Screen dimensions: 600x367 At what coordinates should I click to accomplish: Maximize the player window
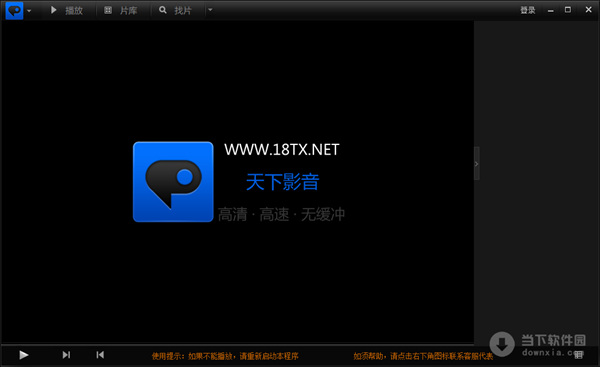pos(568,10)
